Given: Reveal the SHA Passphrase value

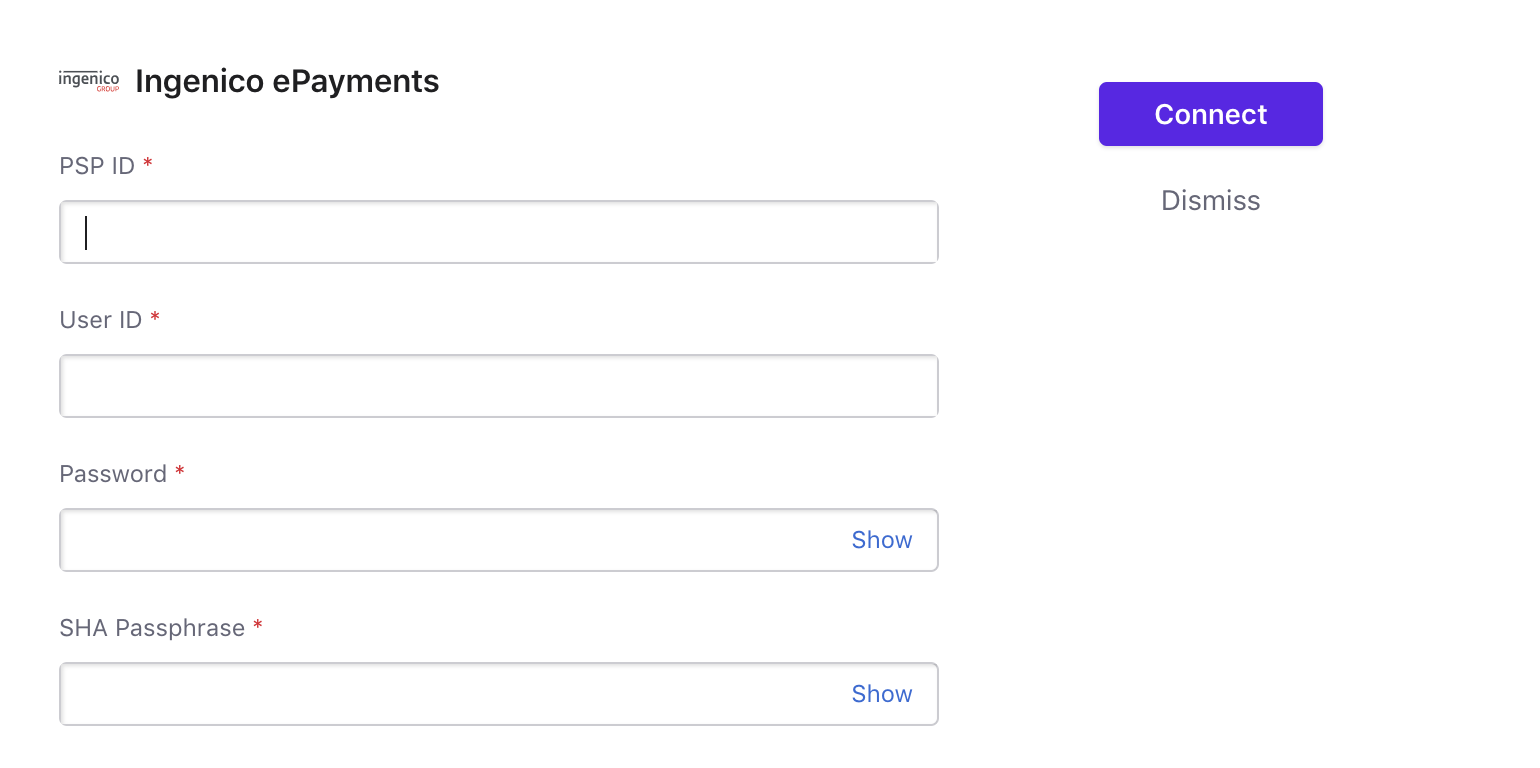Looking at the screenshot, I should tap(882, 694).
